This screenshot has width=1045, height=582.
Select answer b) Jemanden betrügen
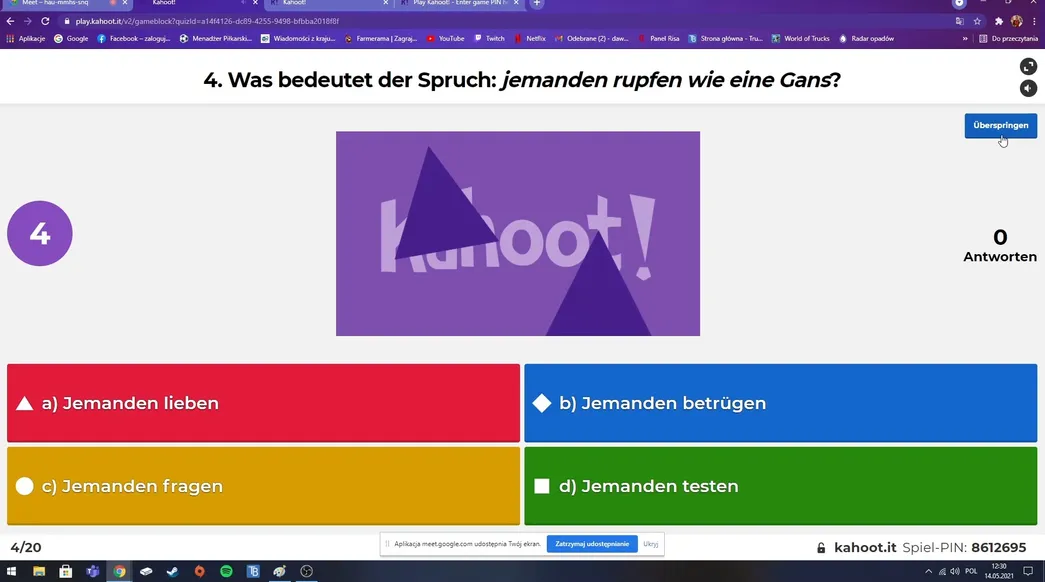tap(780, 403)
